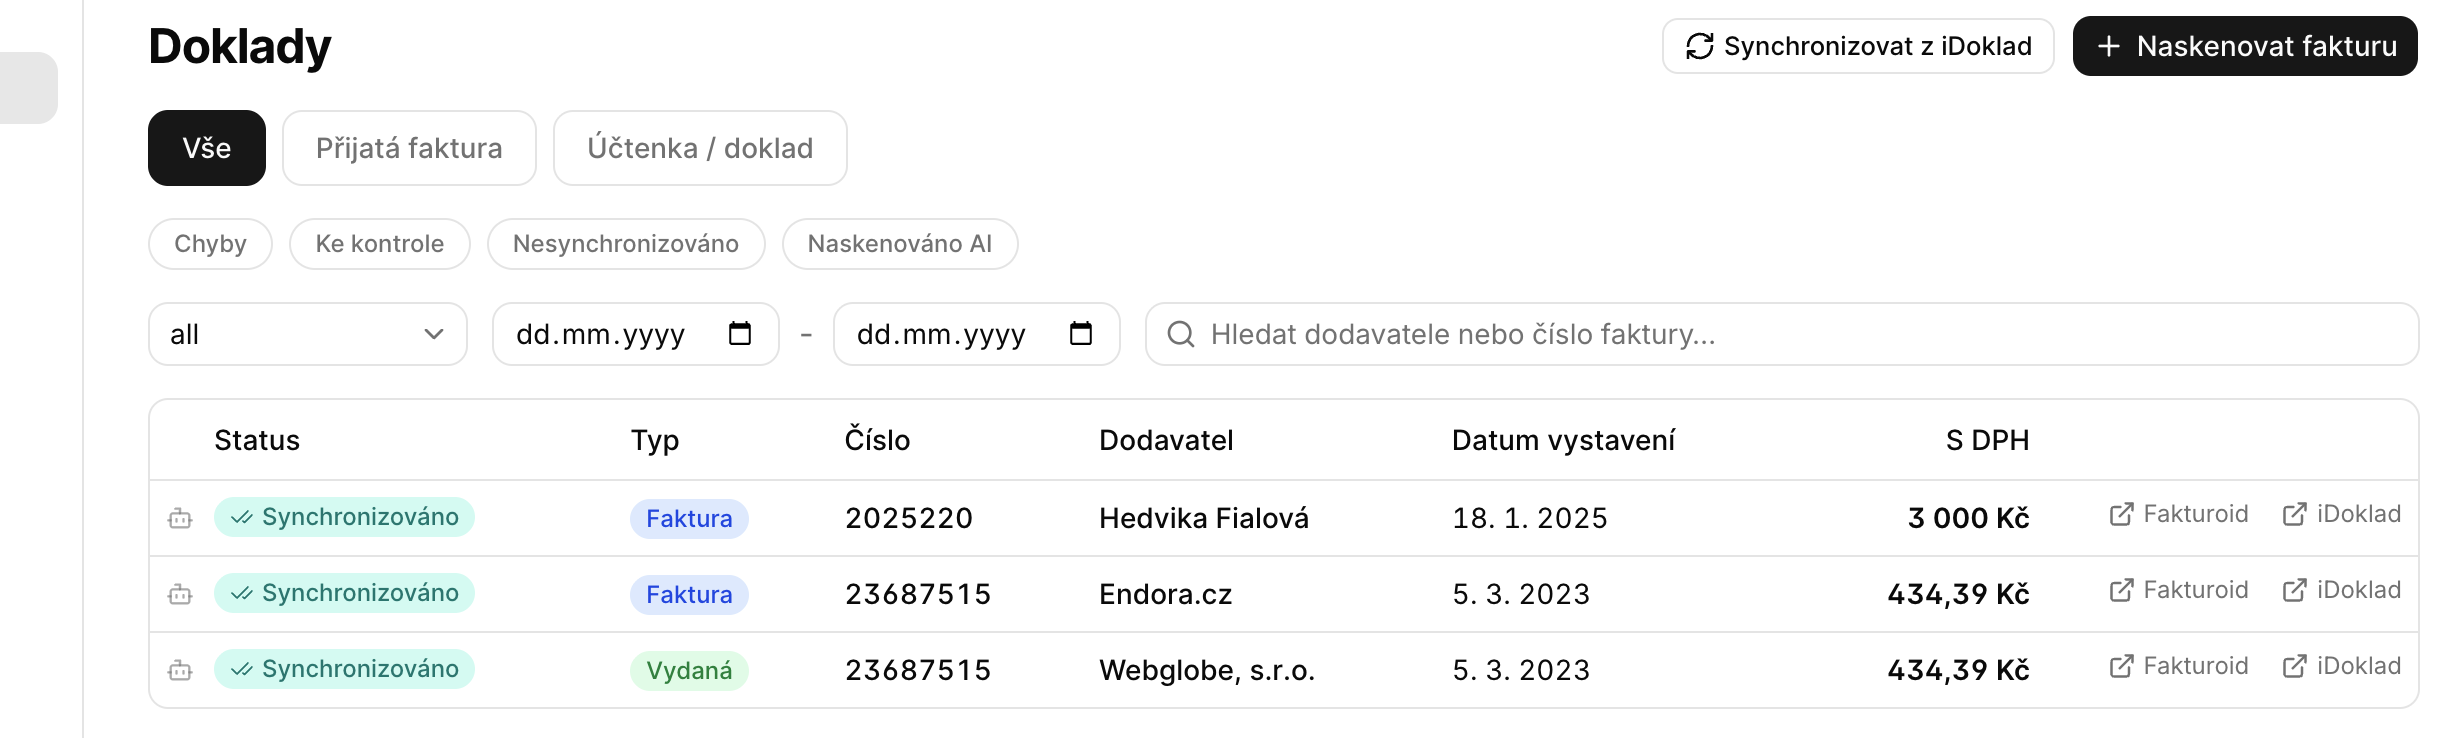Toggle the Ke kontrole filter chip

[380, 244]
